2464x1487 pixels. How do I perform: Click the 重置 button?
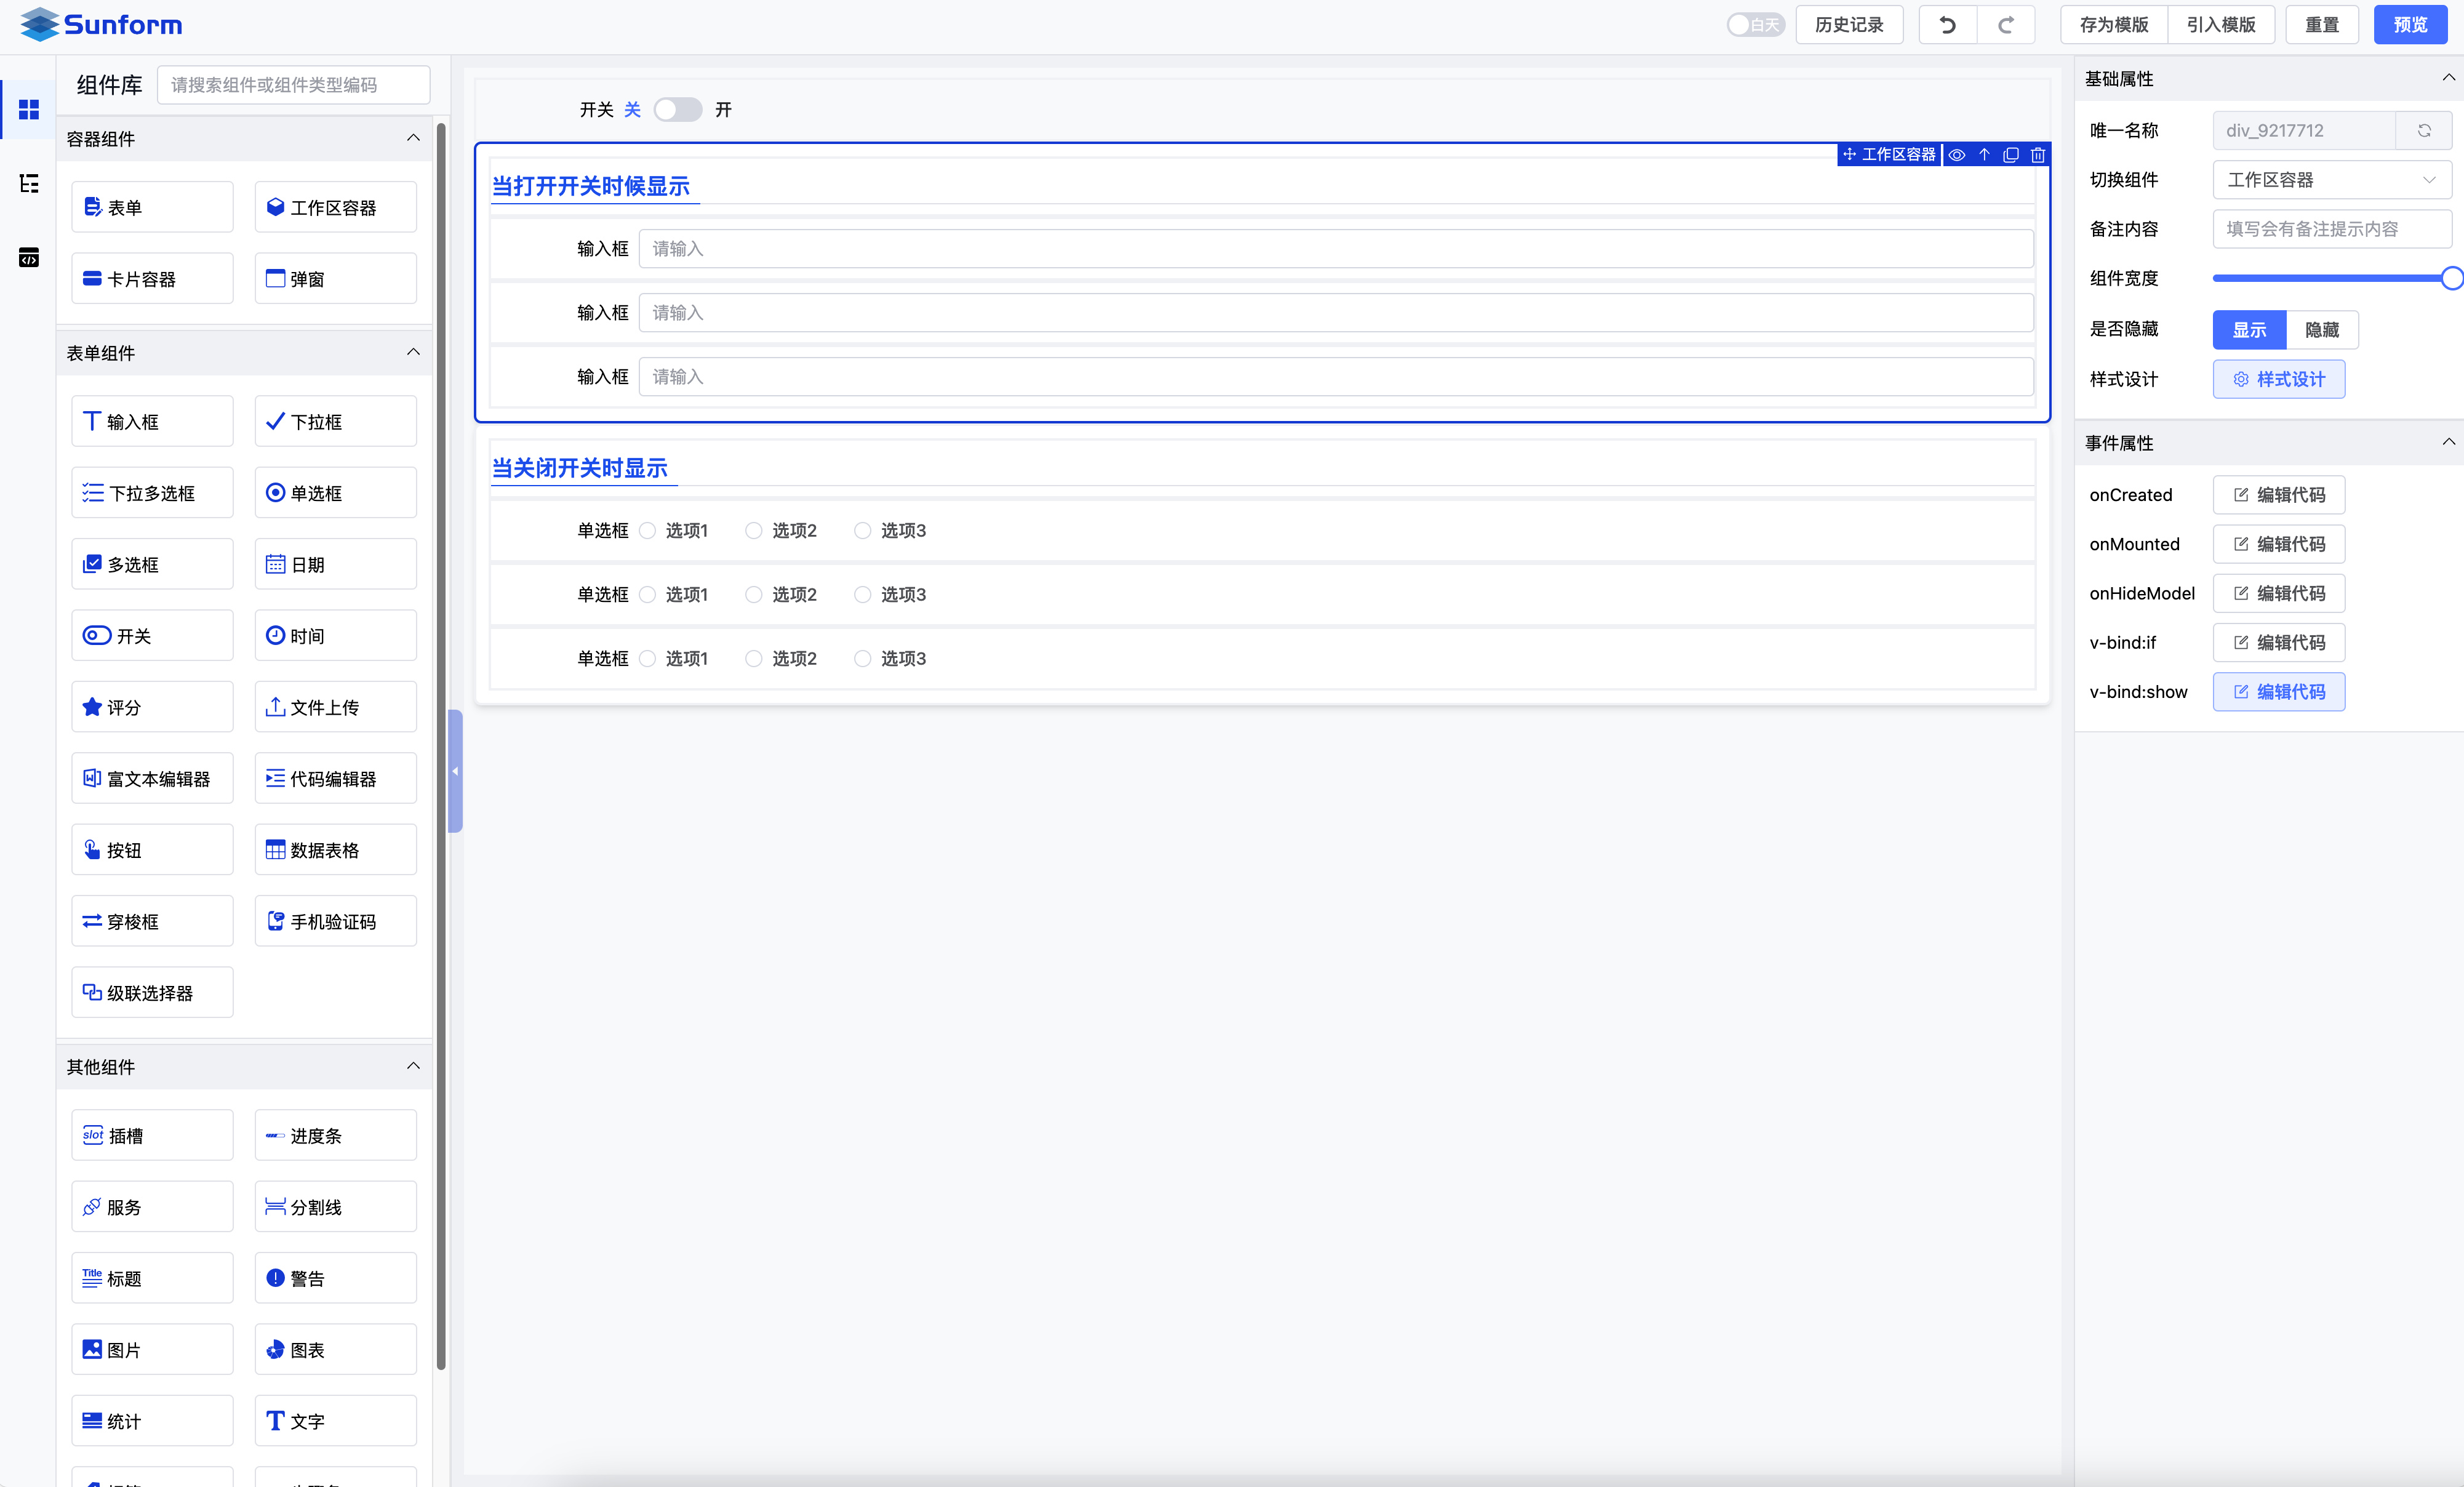point(2321,25)
